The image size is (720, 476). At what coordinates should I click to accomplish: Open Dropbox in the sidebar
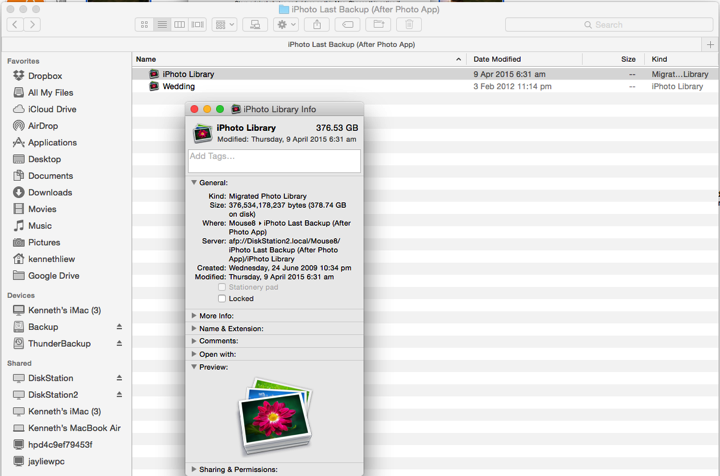(45, 76)
